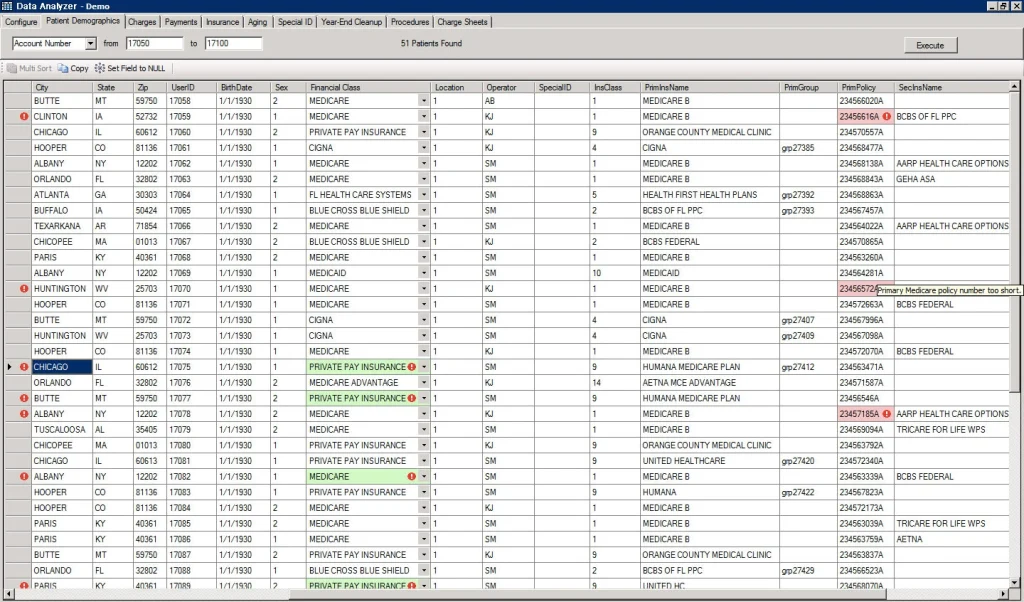Click the error icon in CHICAGO 17075 row header

click(24, 367)
